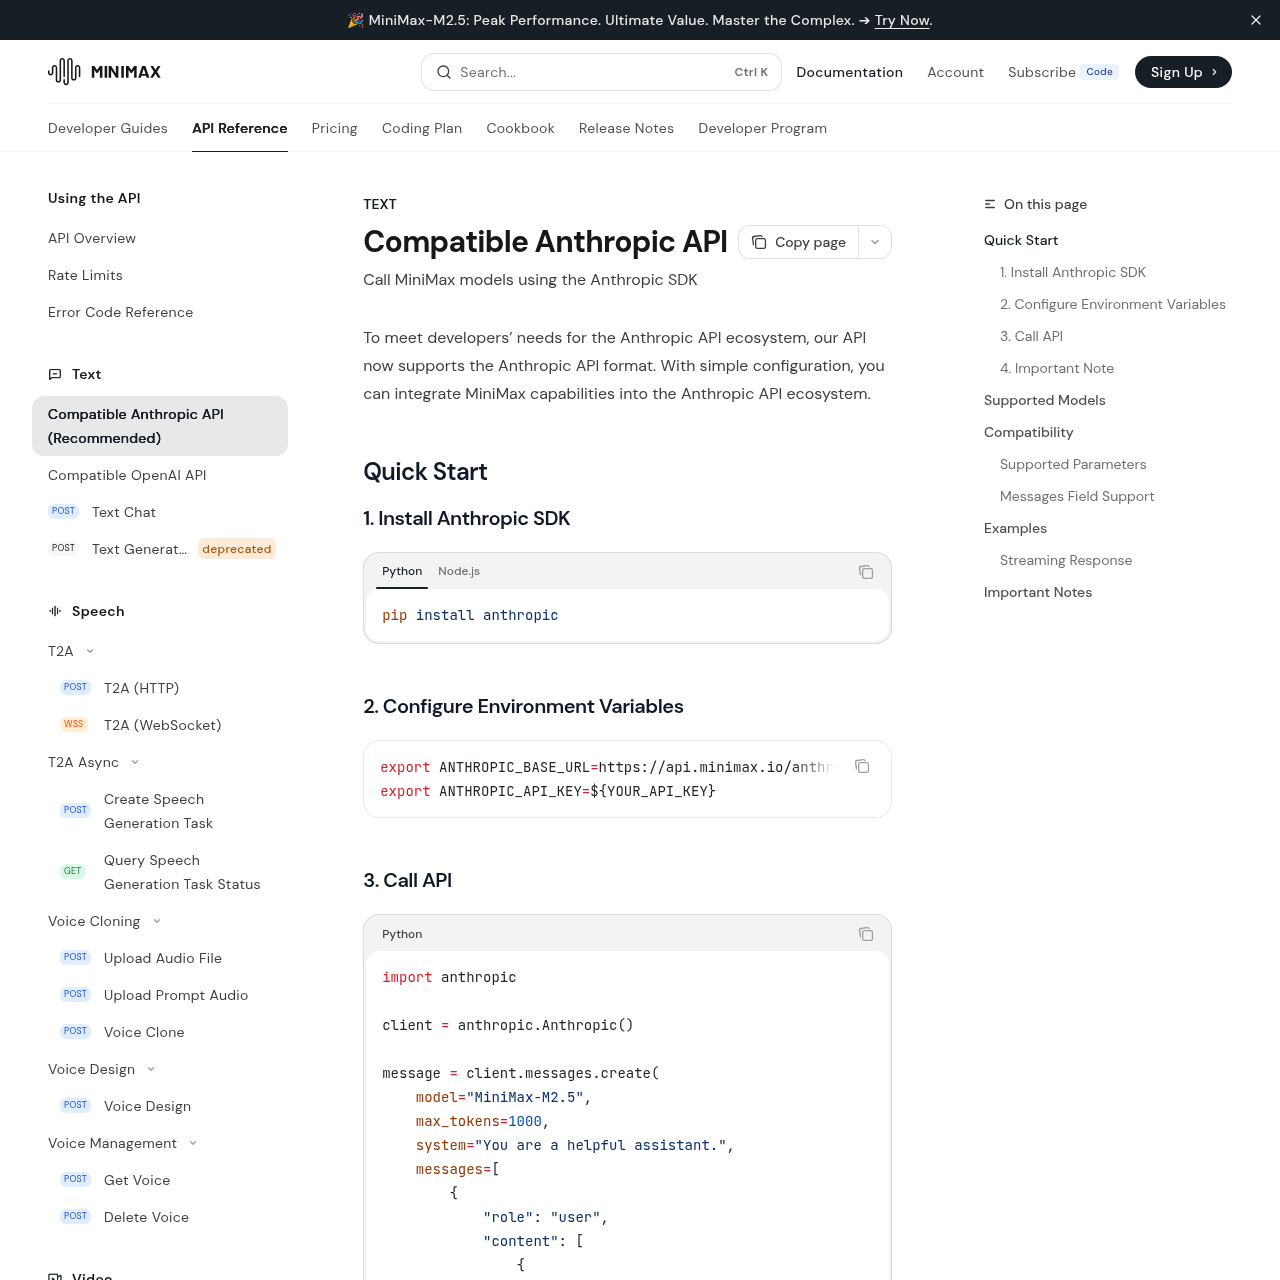Copy the pip install code snippet
Viewport: 1280px width, 1280px height.
pos(866,572)
